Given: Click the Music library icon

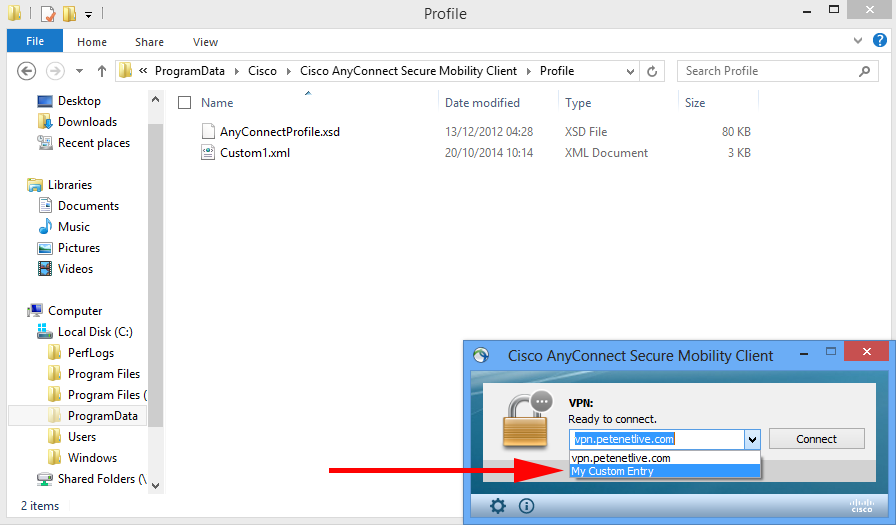Looking at the screenshot, I should 45,227.
